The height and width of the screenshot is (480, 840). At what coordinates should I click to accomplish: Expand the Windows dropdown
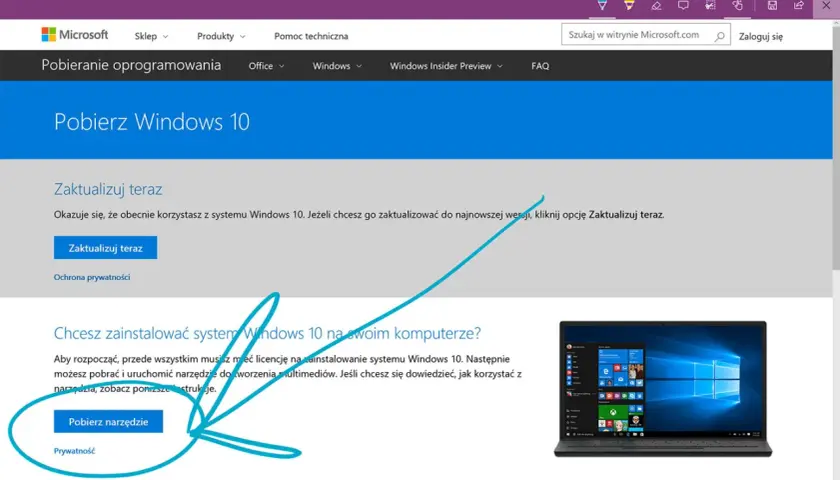(x=337, y=66)
